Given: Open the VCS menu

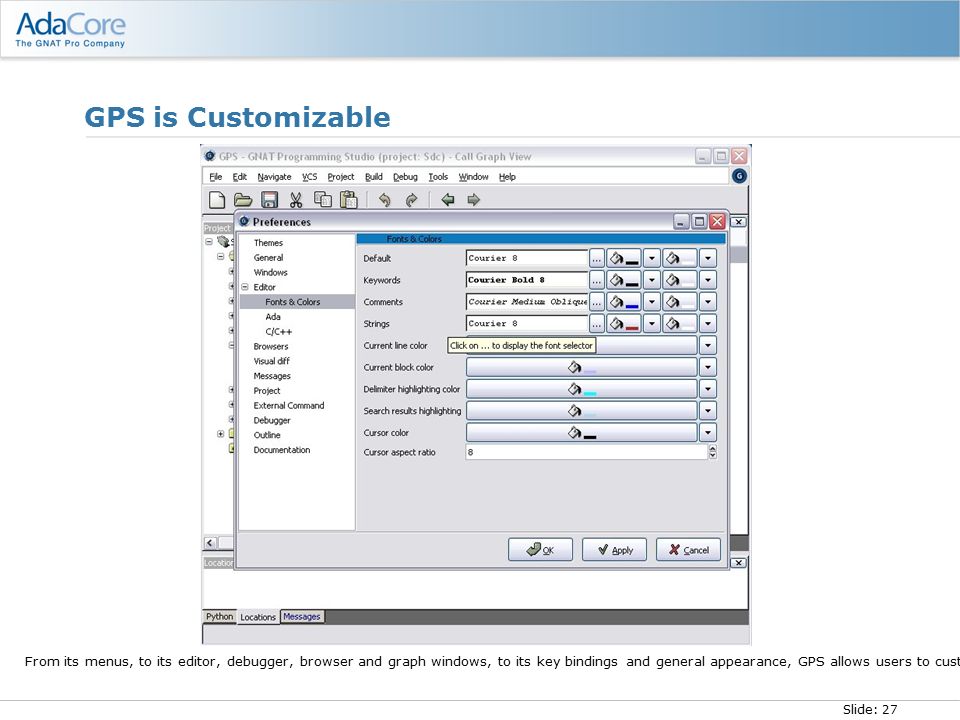Looking at the screenshot, I should tap(309, 177).
